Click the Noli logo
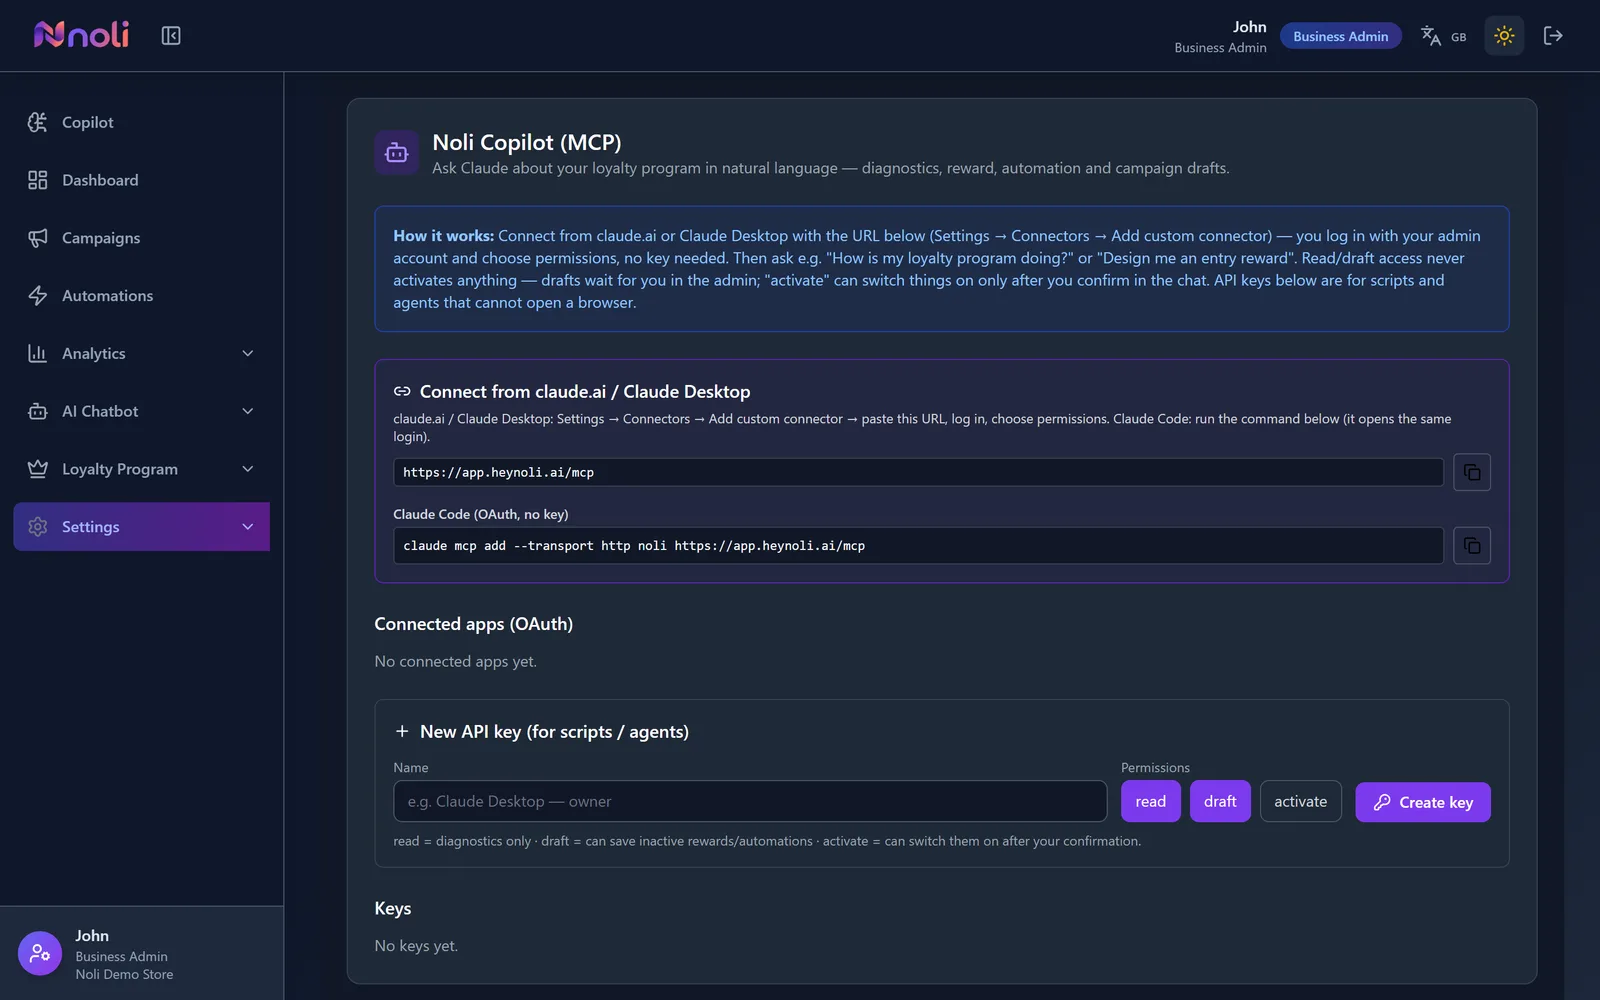Image resolution: width=1600 pixels, height=1000 pixels. click(81, 35)
